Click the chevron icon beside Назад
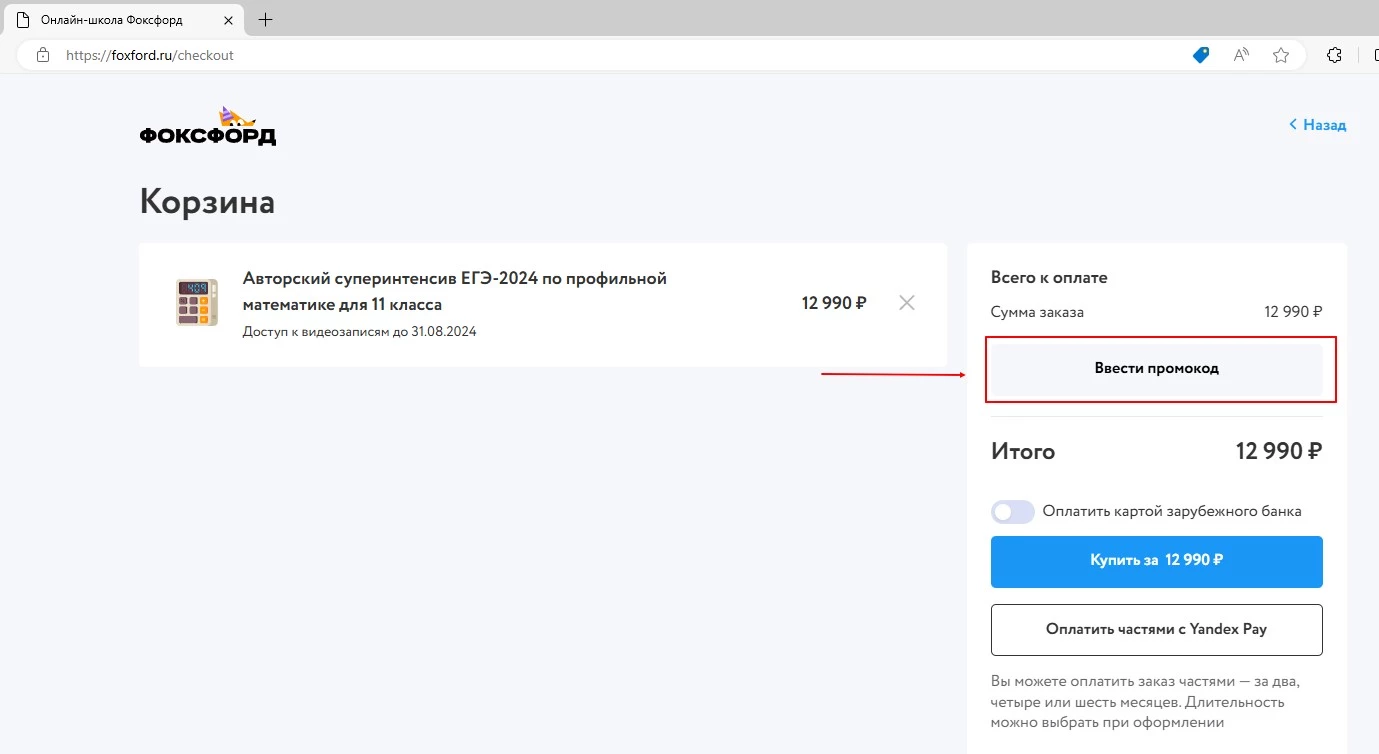Viewport: 1379px width, 754px height. pos(1291,124)
